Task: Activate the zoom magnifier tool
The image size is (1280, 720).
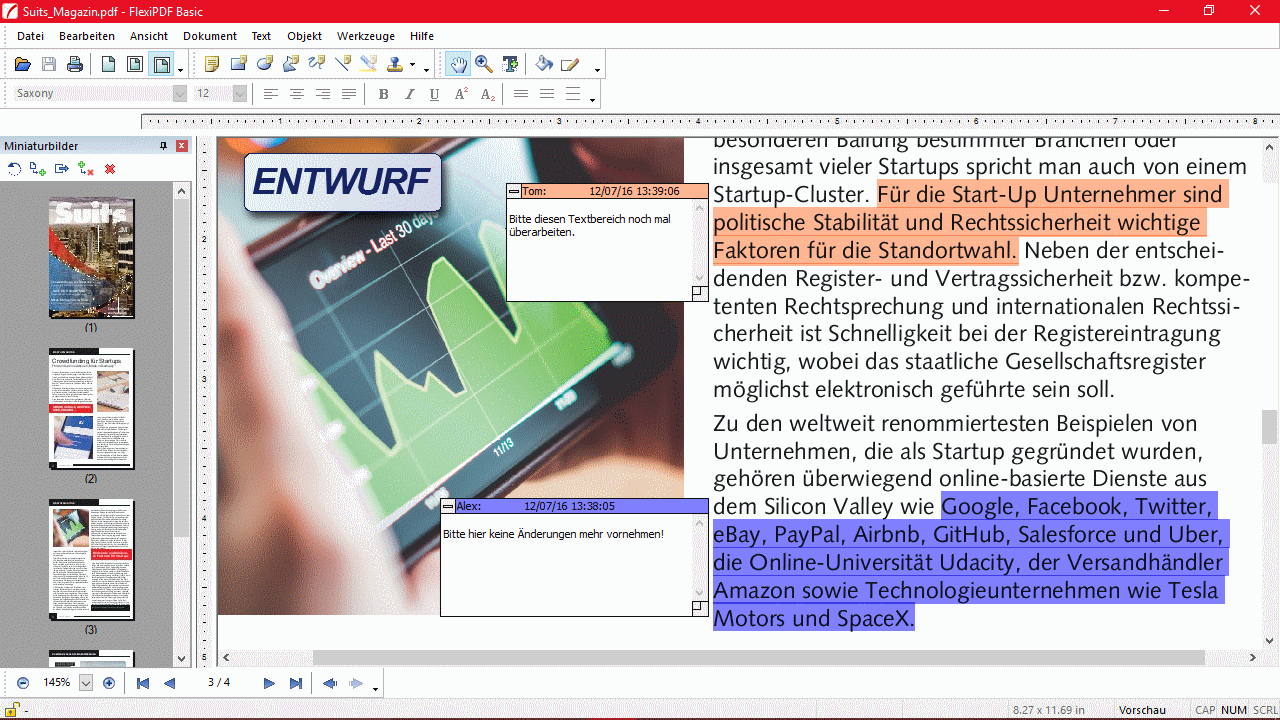Action: click(x=484, y=65)
